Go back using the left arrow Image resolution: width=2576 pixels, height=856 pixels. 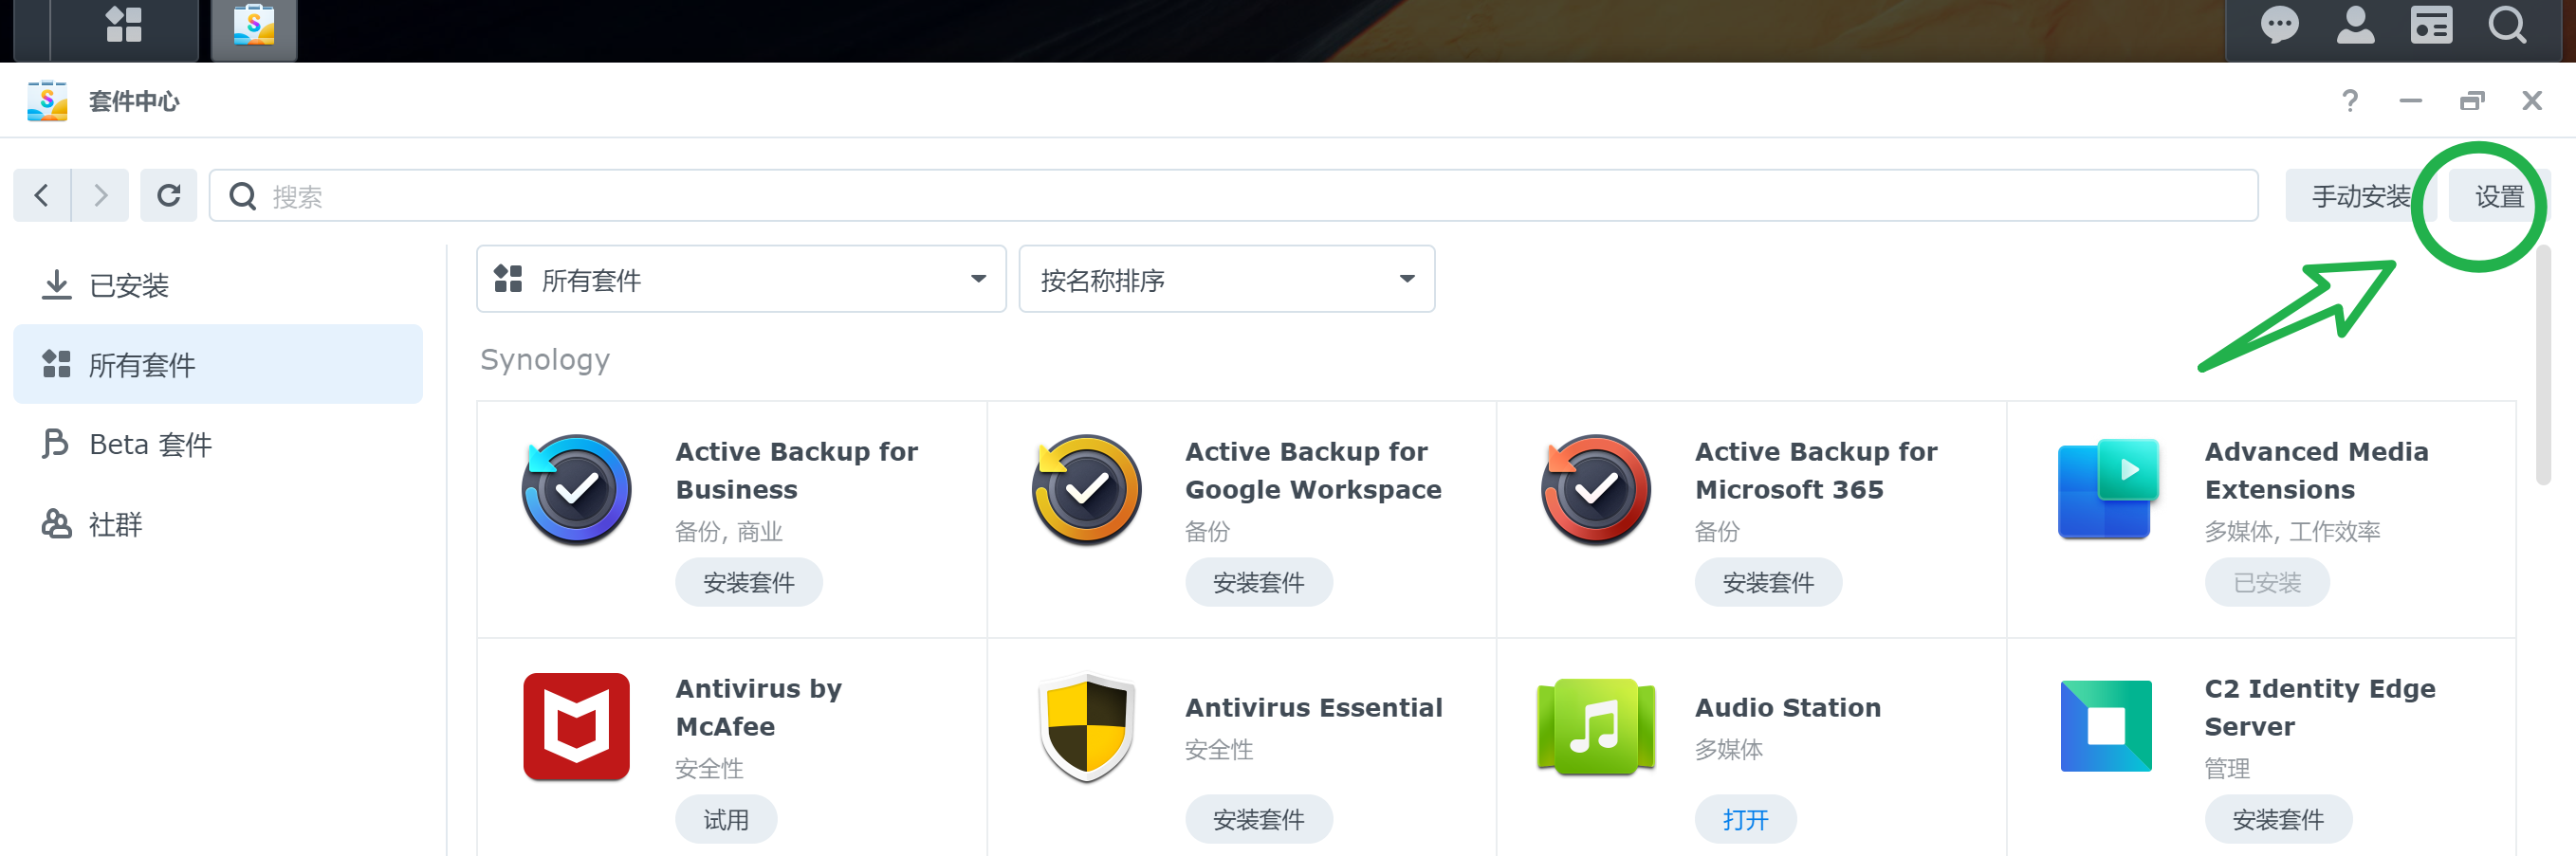[42, 195]
